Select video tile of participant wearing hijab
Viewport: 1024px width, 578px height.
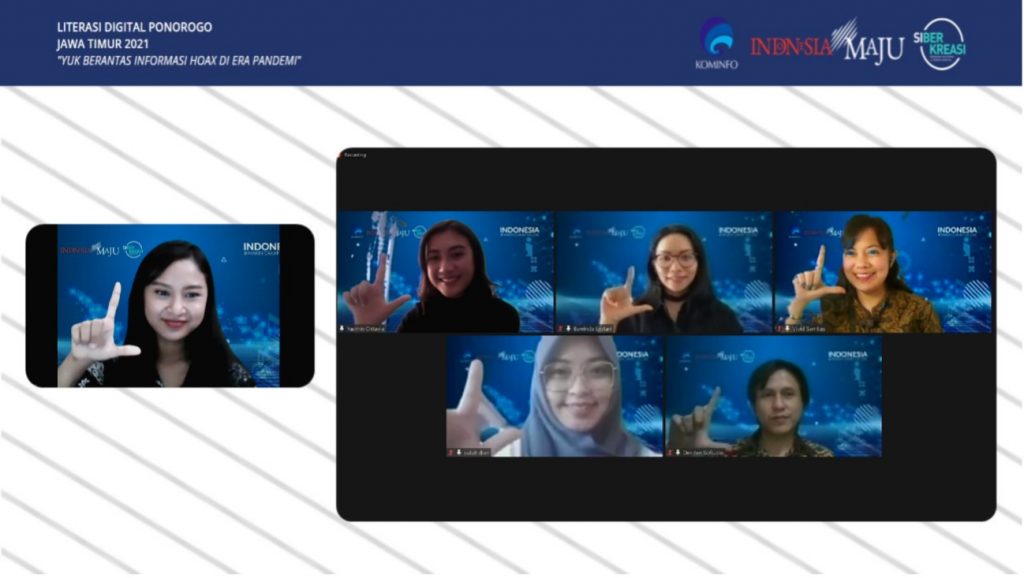(x=555, y=396)
